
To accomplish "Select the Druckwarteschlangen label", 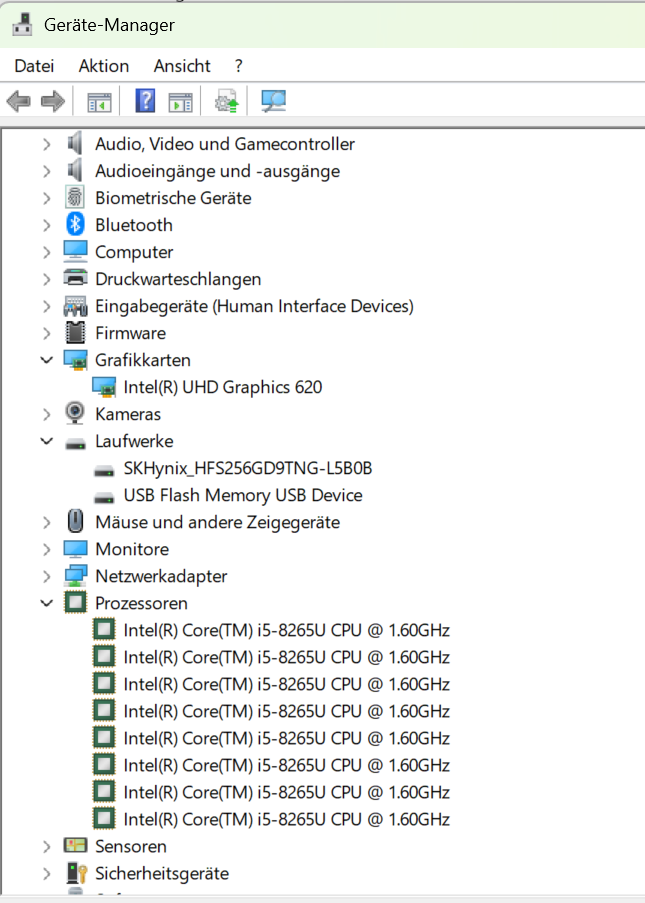I will 178,279.
